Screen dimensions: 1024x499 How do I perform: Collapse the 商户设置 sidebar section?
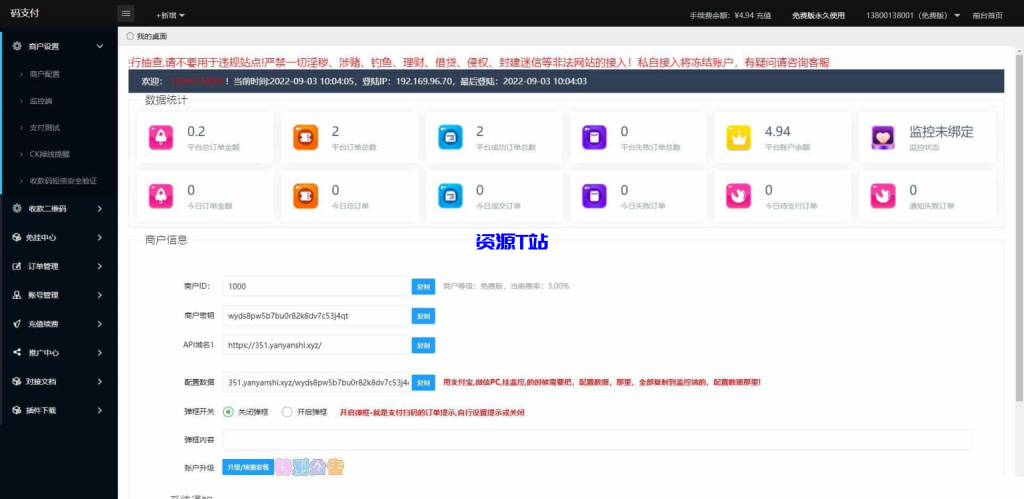pos(100,46)
